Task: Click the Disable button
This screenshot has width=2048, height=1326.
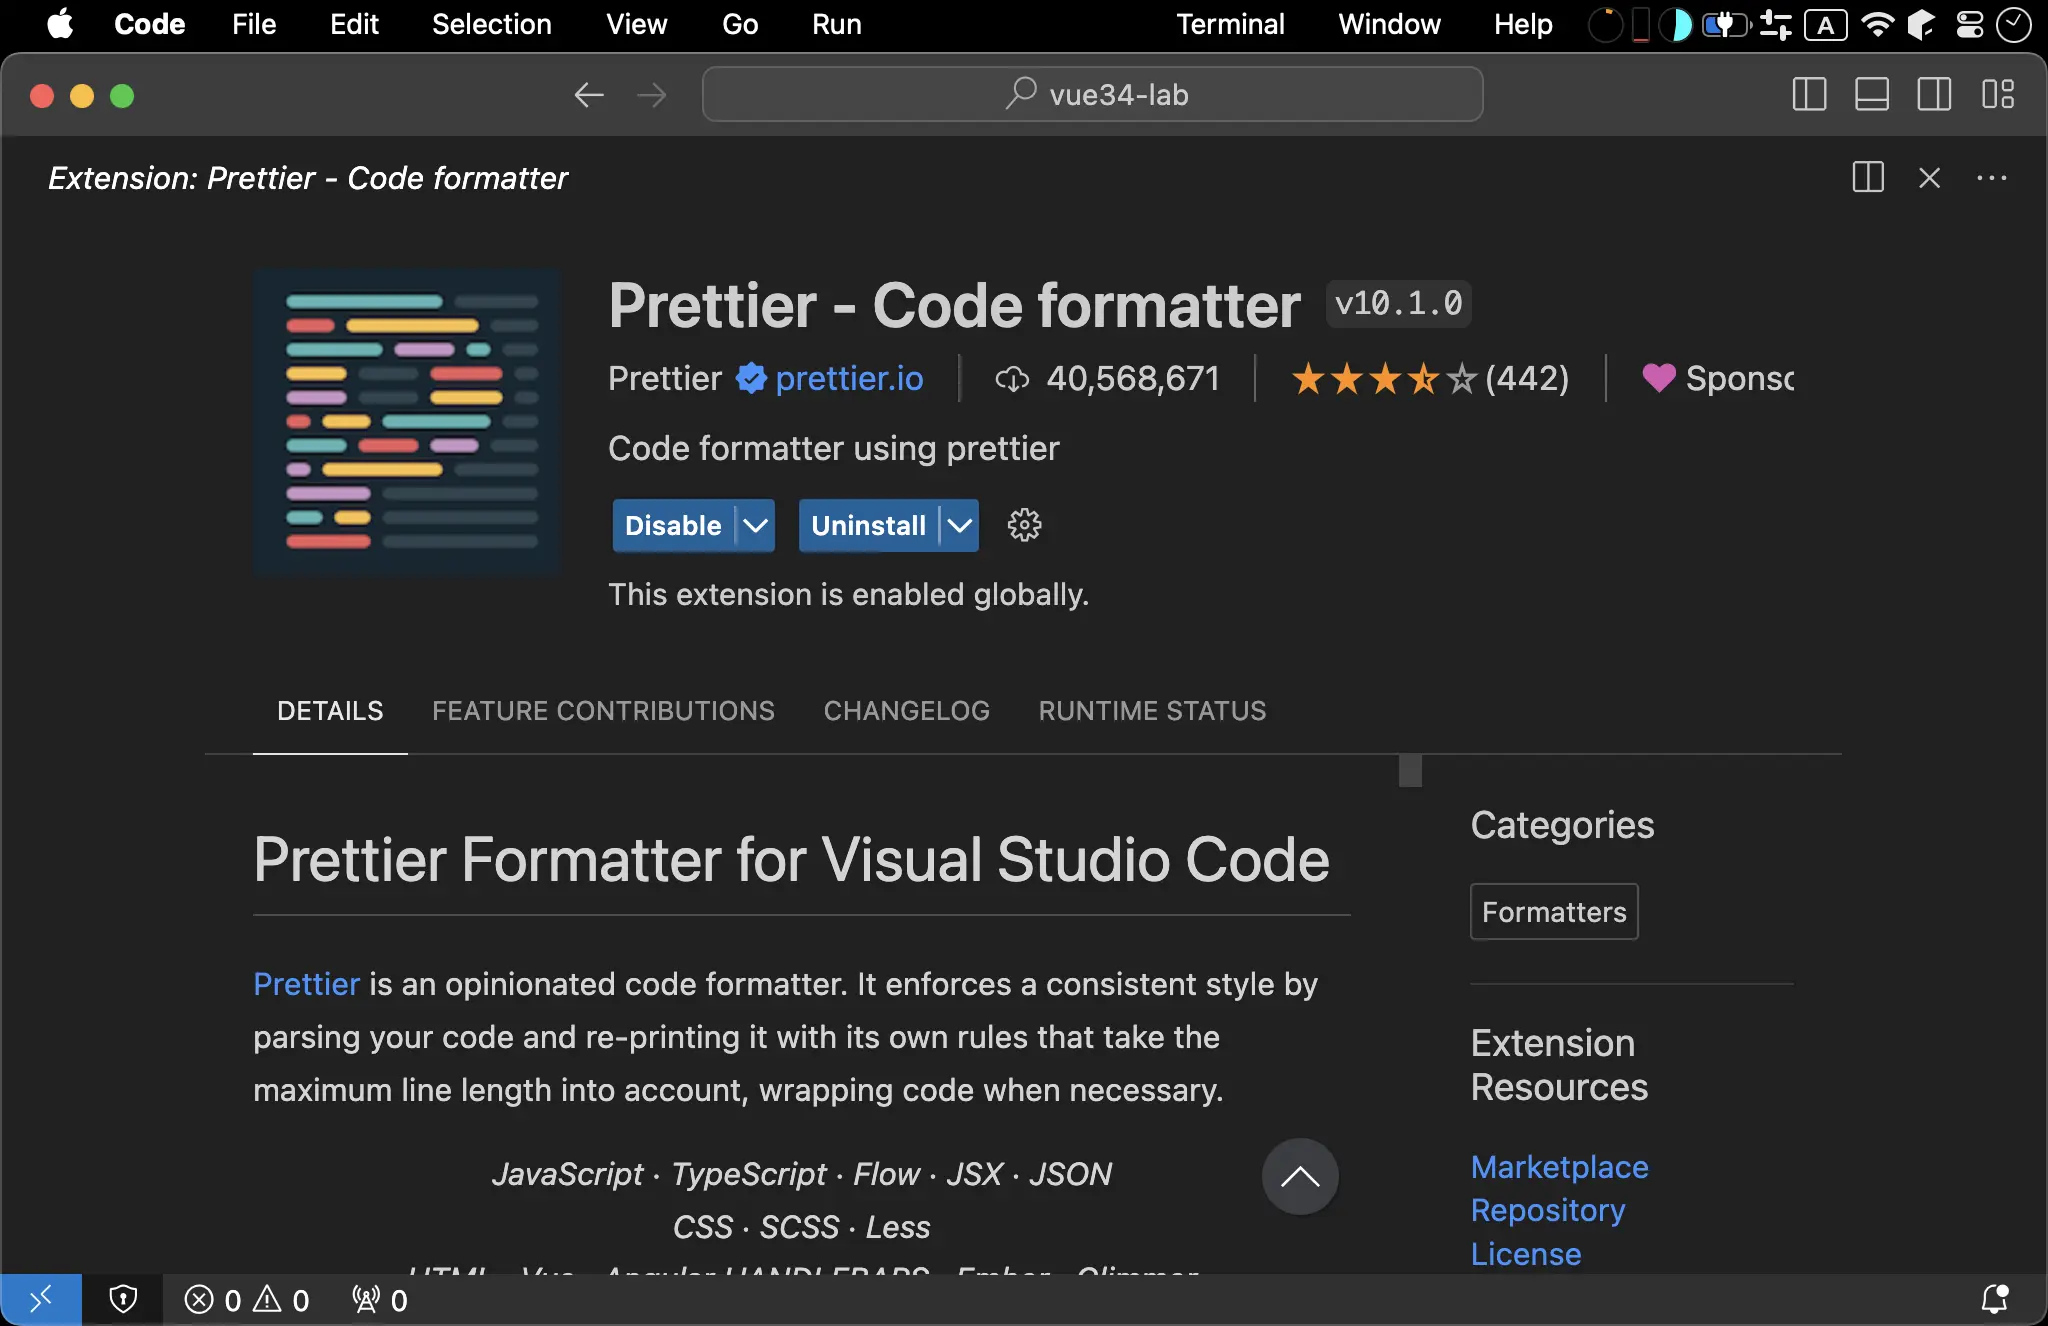Action: pyautogui.click(x=673, y=525)
